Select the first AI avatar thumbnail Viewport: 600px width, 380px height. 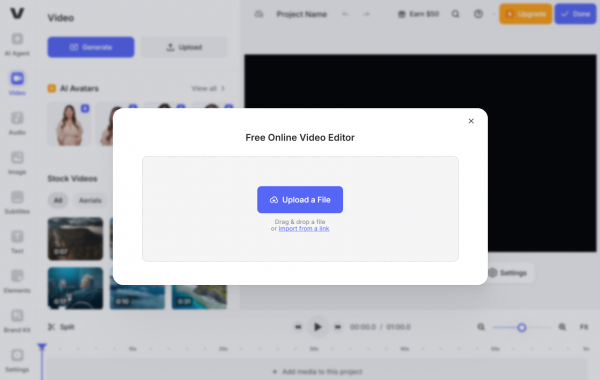click(69, 124)
